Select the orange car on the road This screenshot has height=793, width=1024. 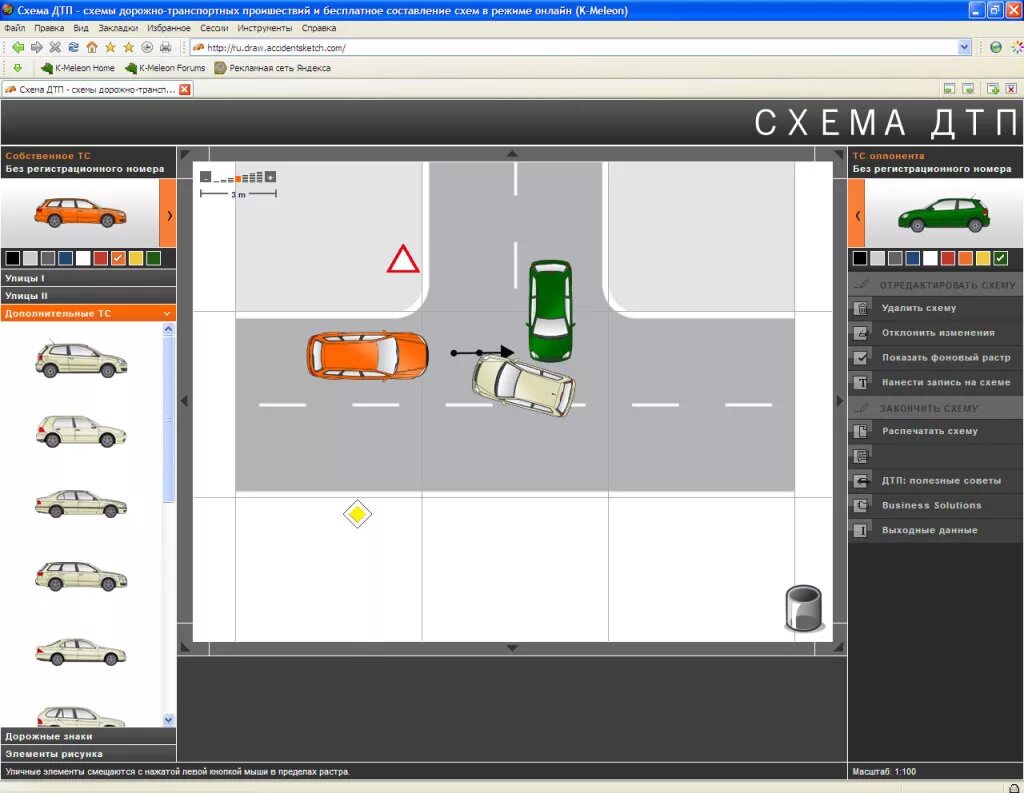tap(368, 355)
